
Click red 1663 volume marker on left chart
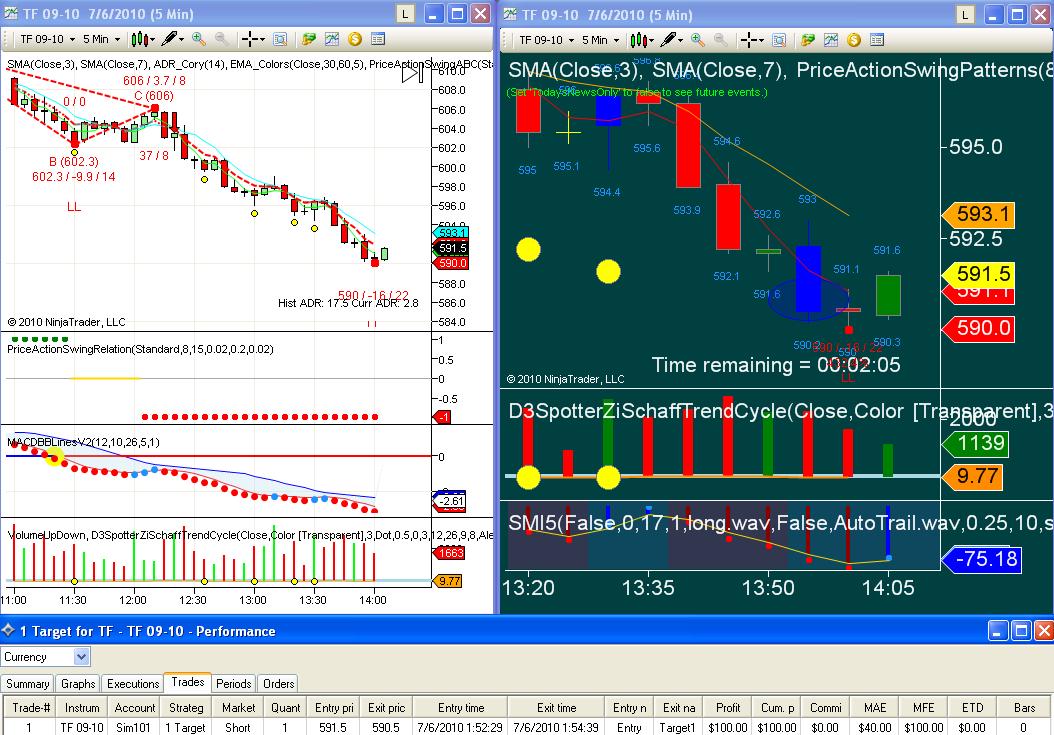448,553
